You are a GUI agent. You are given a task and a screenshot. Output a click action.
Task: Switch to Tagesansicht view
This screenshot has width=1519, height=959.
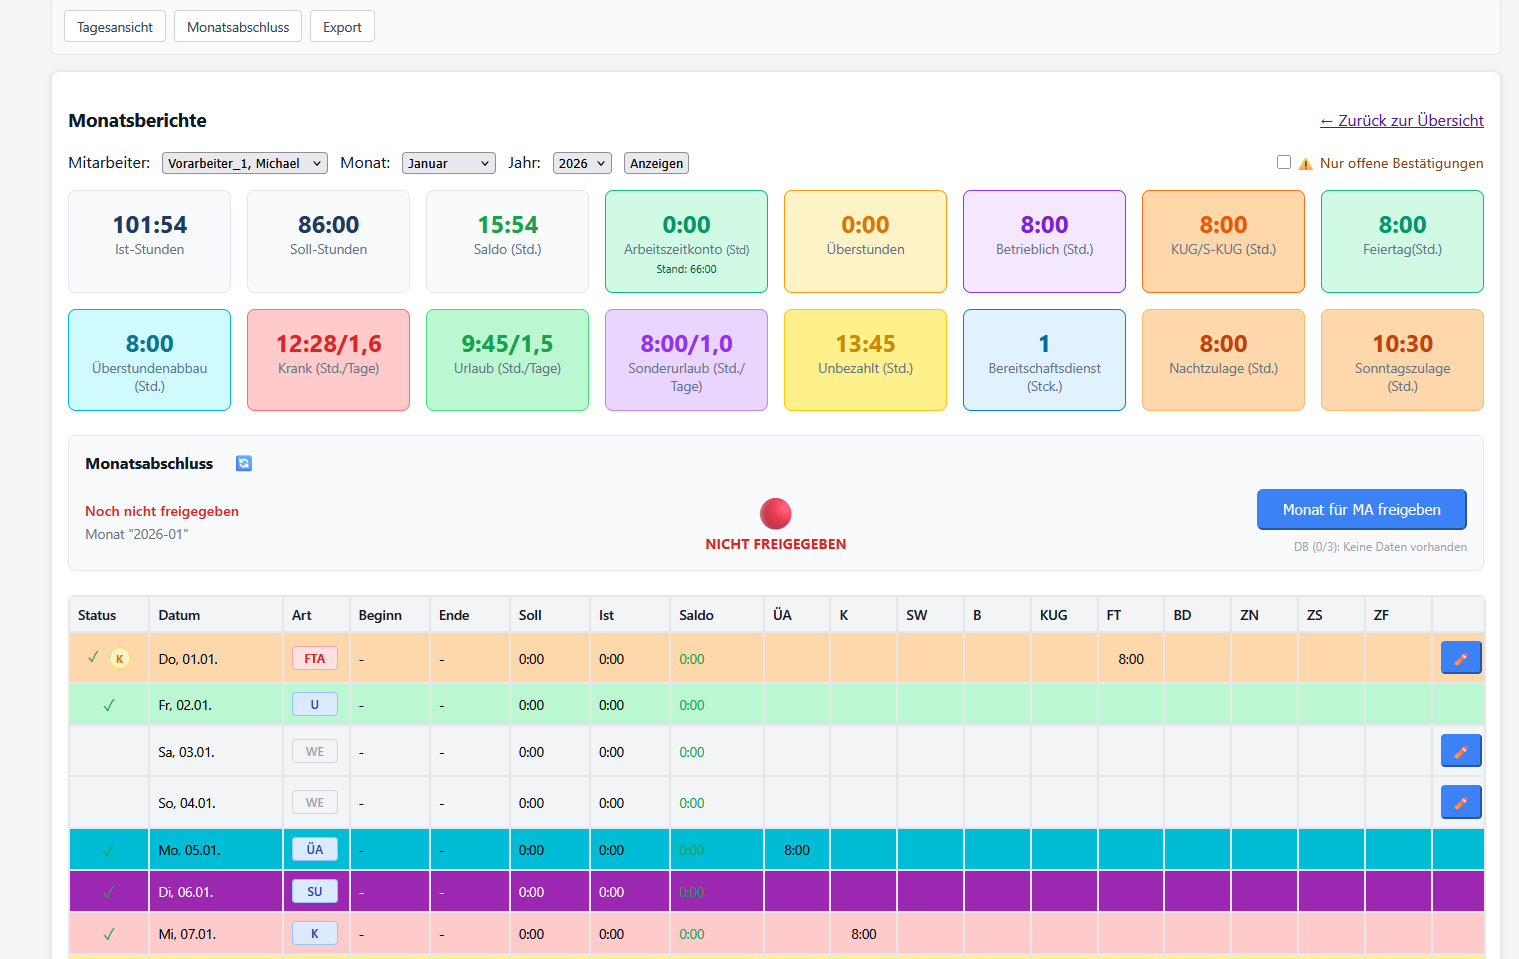point(115,27)
